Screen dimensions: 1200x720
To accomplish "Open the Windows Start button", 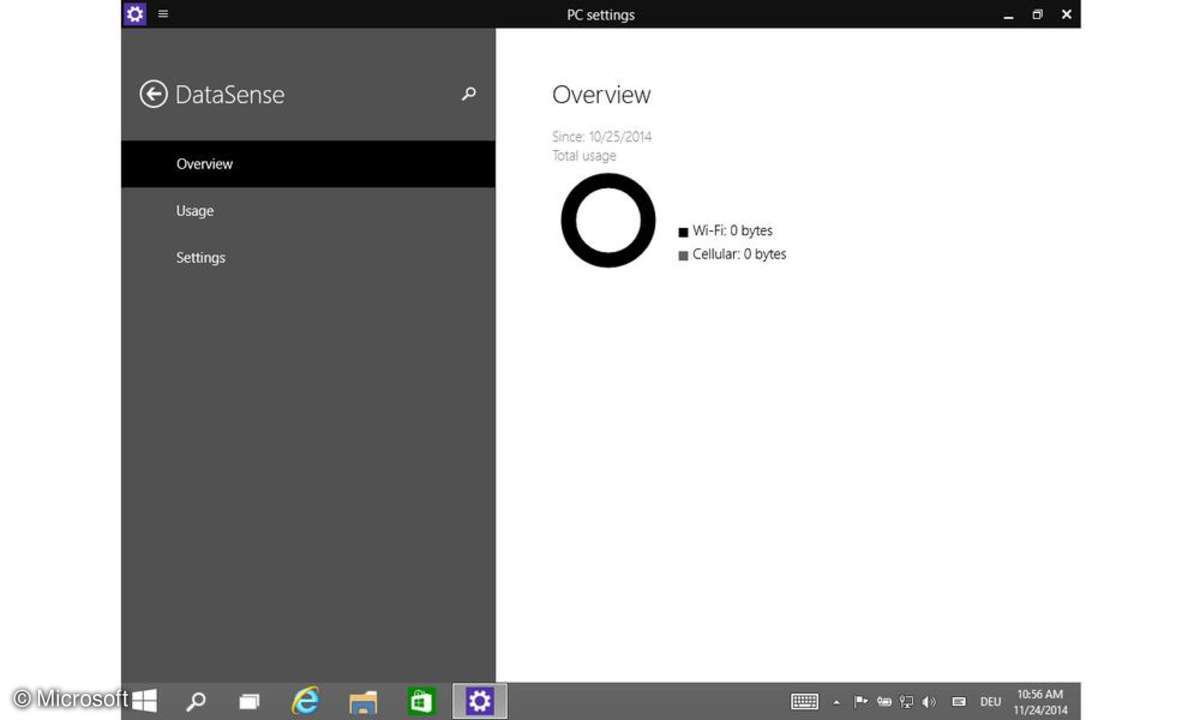I will coord(144,701).
